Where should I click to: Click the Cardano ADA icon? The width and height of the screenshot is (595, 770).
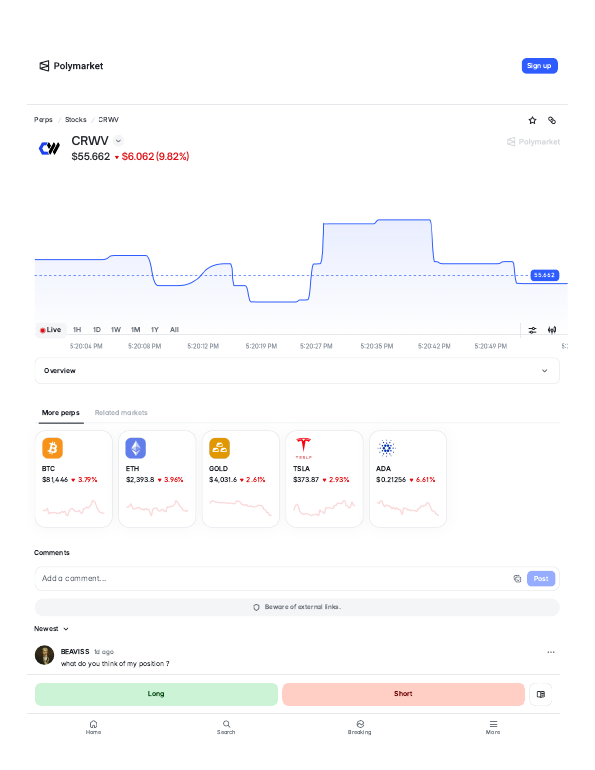(x=386, y=448)
